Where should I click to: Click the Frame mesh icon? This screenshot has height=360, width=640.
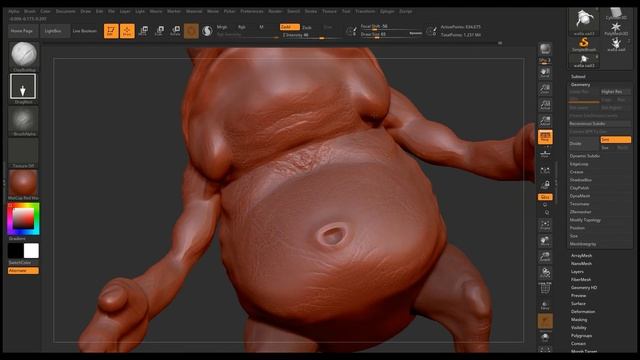pos(545,225)
